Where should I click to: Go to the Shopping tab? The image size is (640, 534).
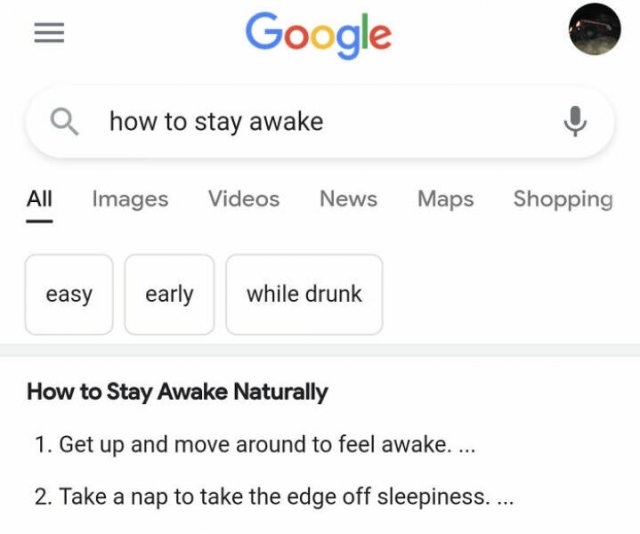tap(563, 200)
